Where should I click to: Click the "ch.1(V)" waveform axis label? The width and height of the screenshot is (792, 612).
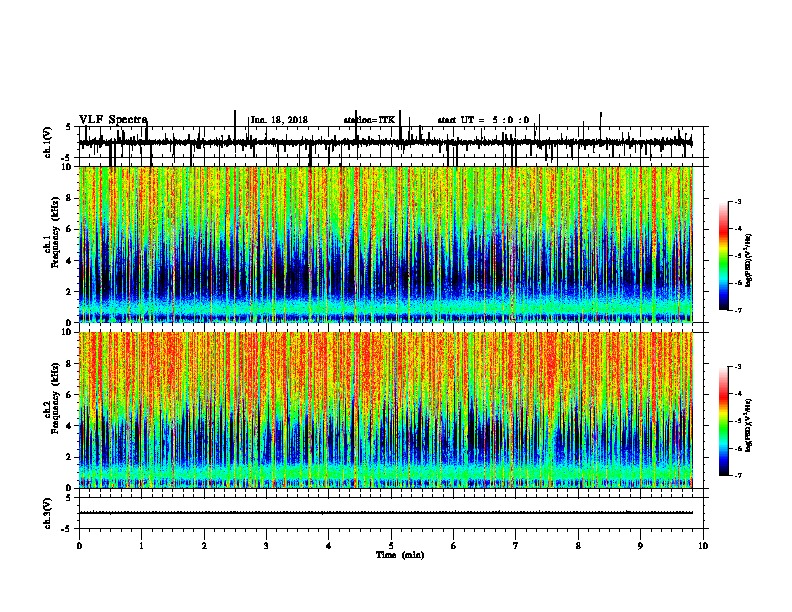click(47, 142)
